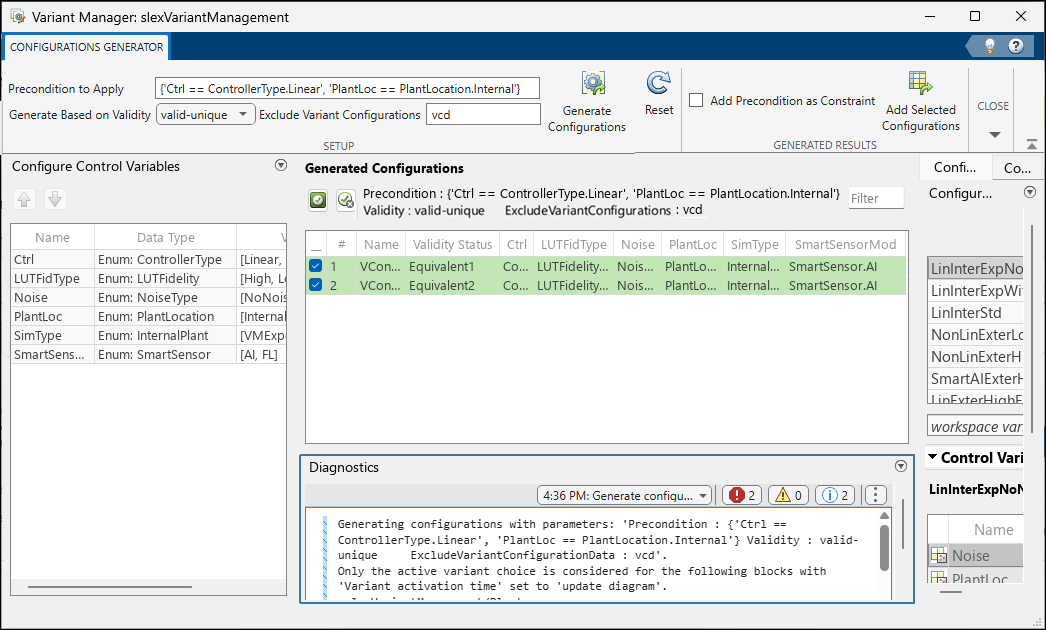Image resolution: width=1046 pixels, height=630 pixels.
Task: Show the 0 warnings in Diagnostics
Action: click(x=789, y=495)
